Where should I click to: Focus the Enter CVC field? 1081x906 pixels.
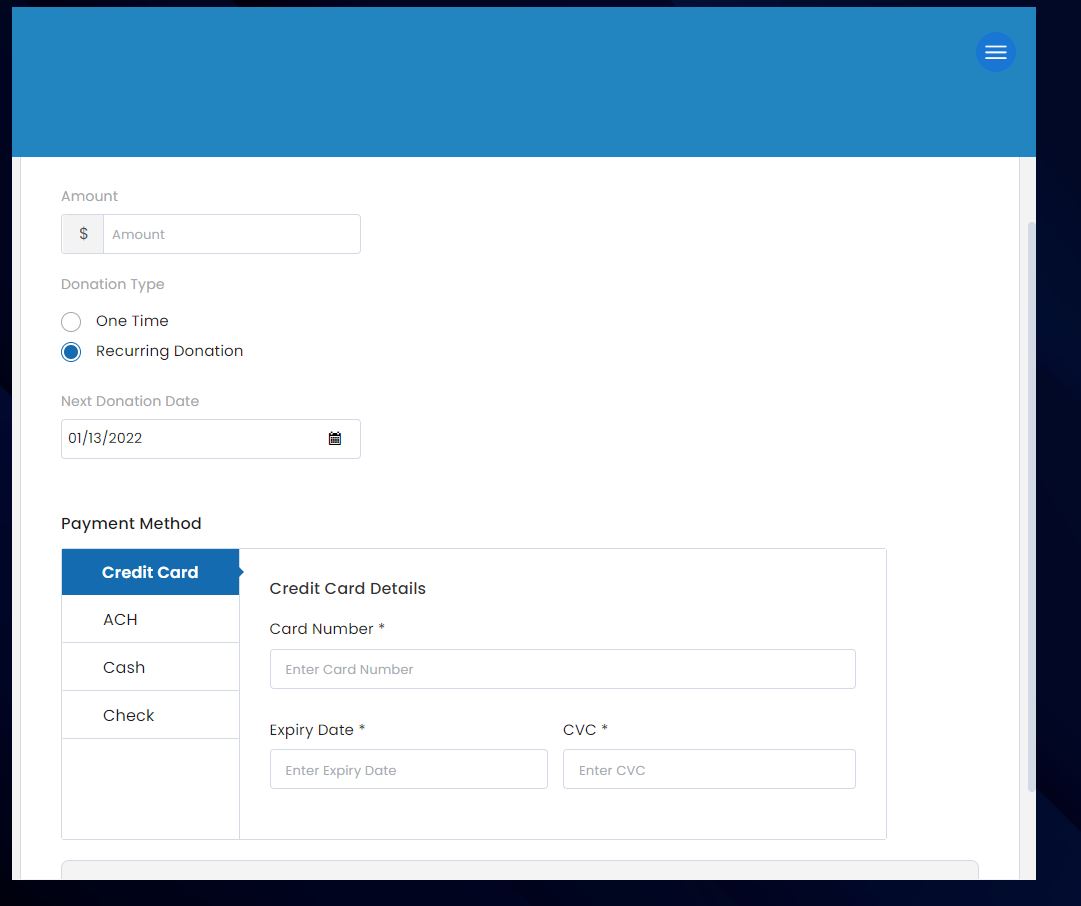709,769
